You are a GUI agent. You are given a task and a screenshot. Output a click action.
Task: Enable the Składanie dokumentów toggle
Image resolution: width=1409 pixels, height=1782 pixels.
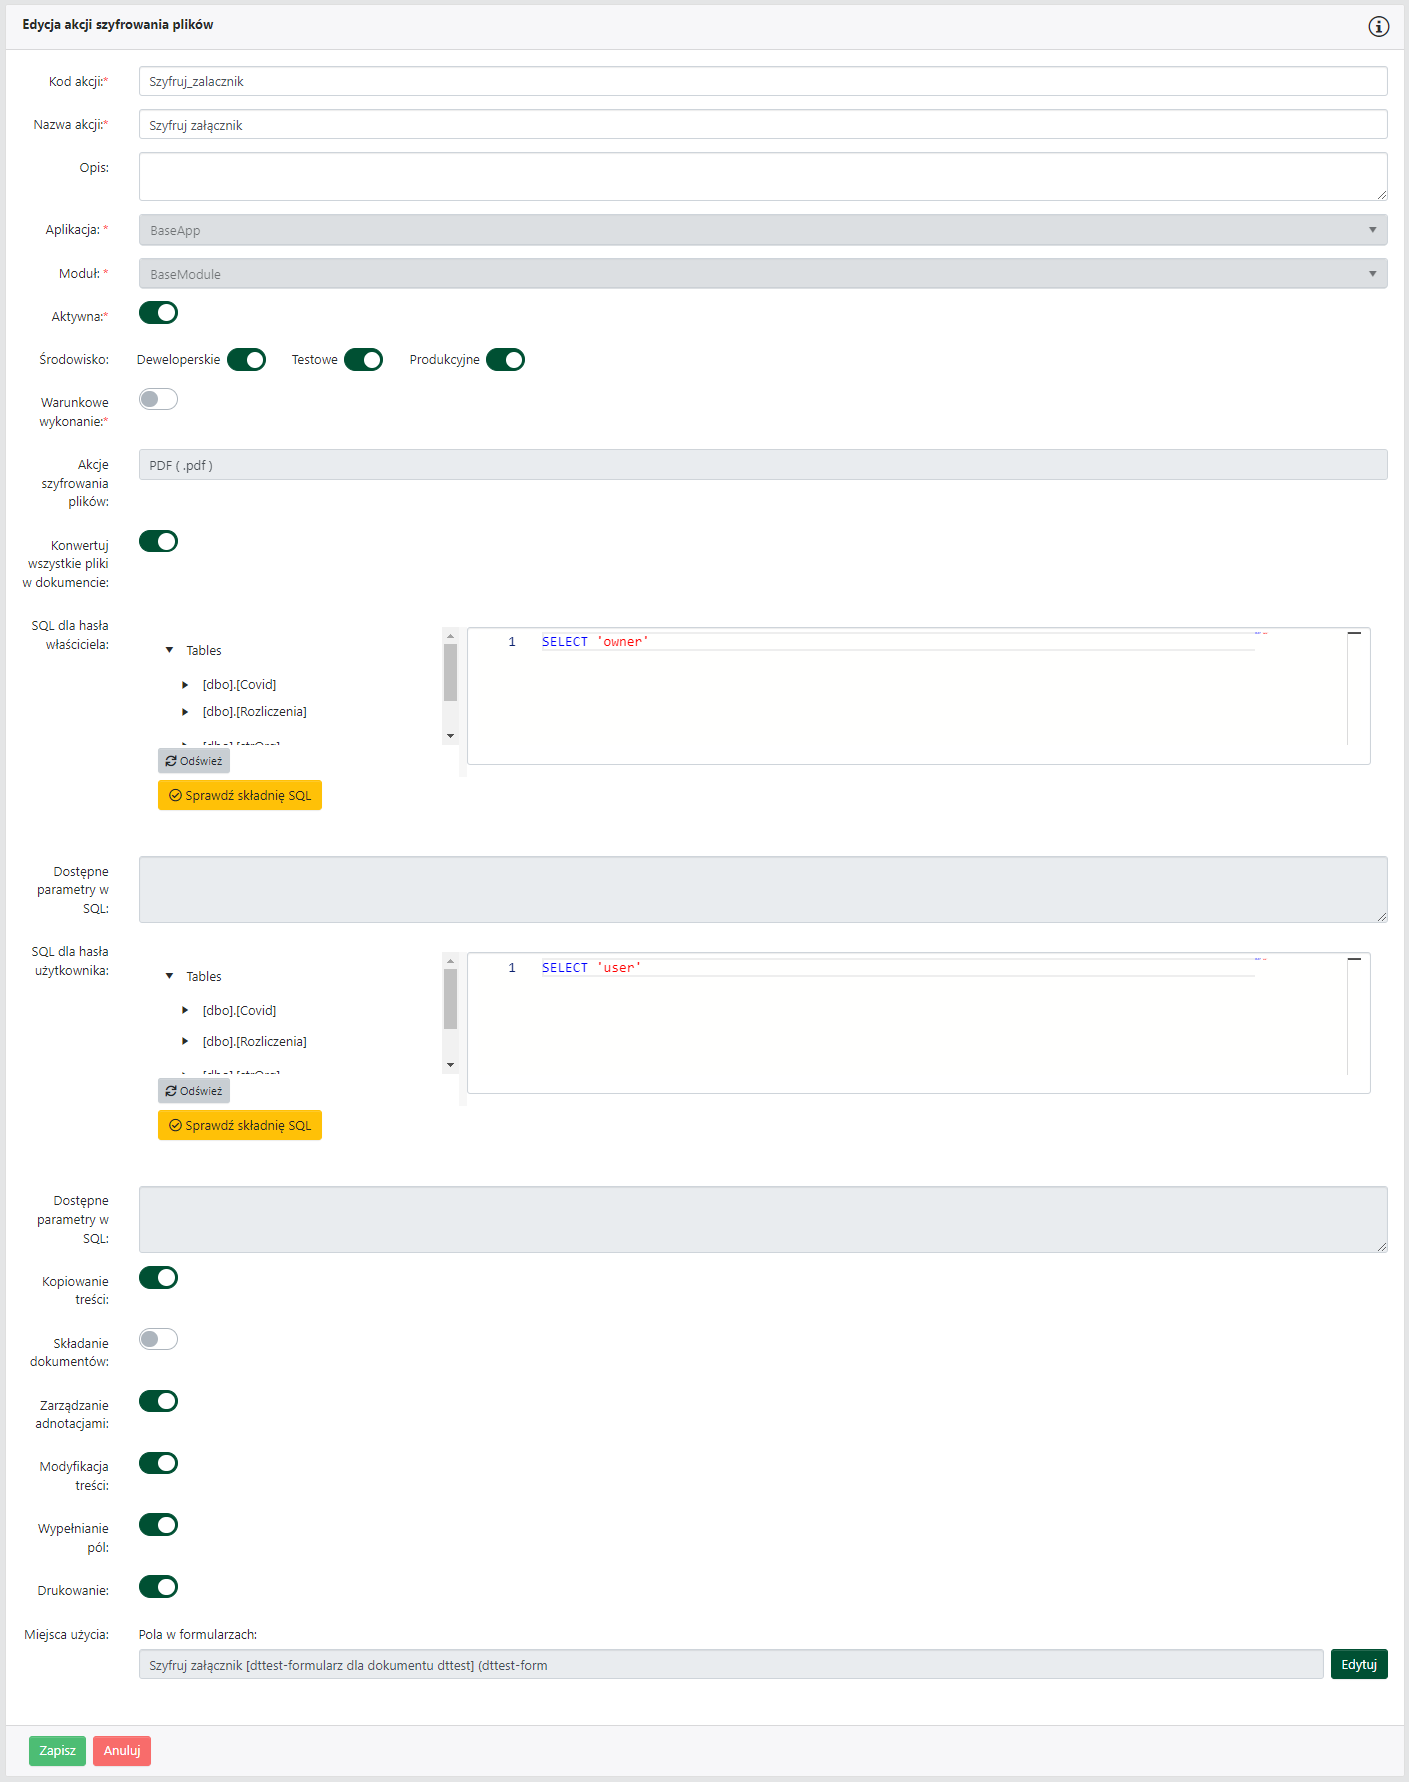coord(158,1339)
